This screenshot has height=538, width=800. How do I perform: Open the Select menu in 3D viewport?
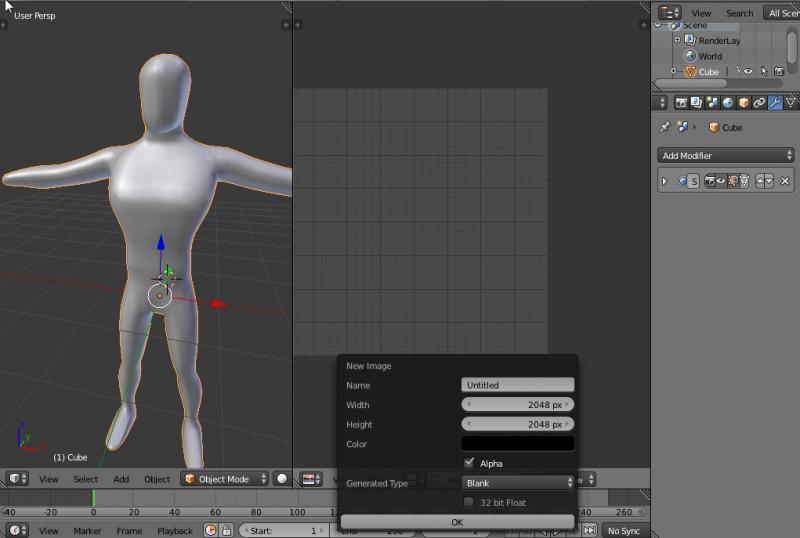(x=86, y=479)
